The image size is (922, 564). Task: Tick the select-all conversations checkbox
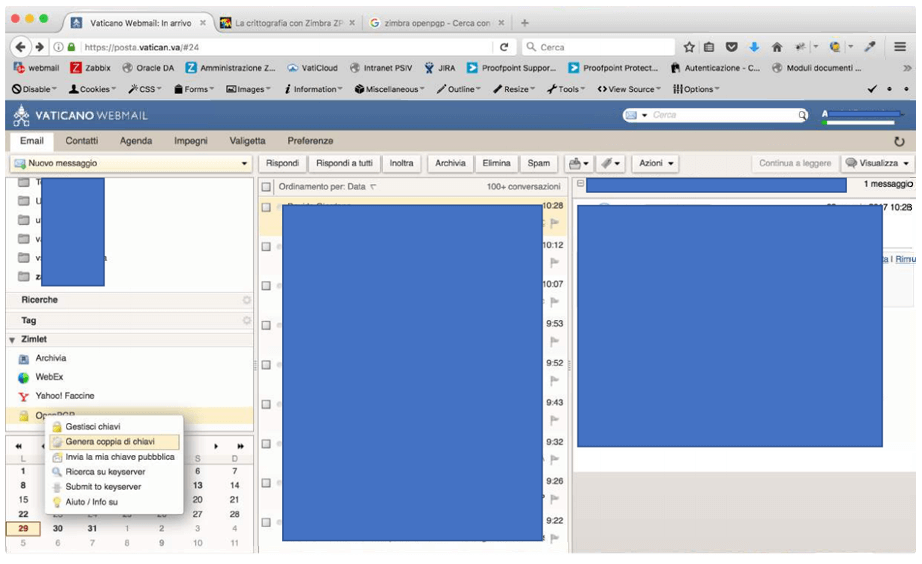(266, 187)
